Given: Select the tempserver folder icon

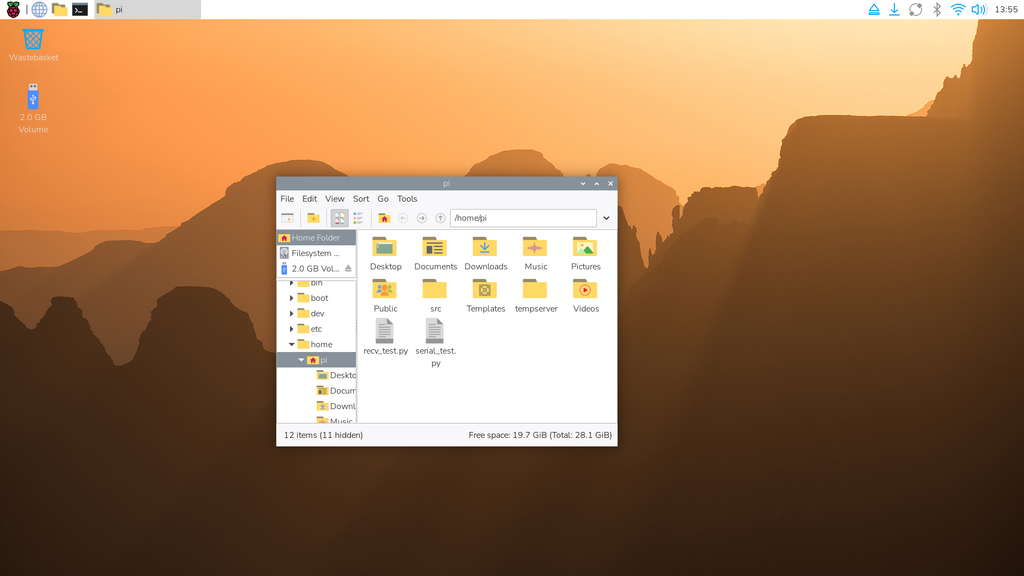Looking at the screenshot, I should click(x=536, y=296).
